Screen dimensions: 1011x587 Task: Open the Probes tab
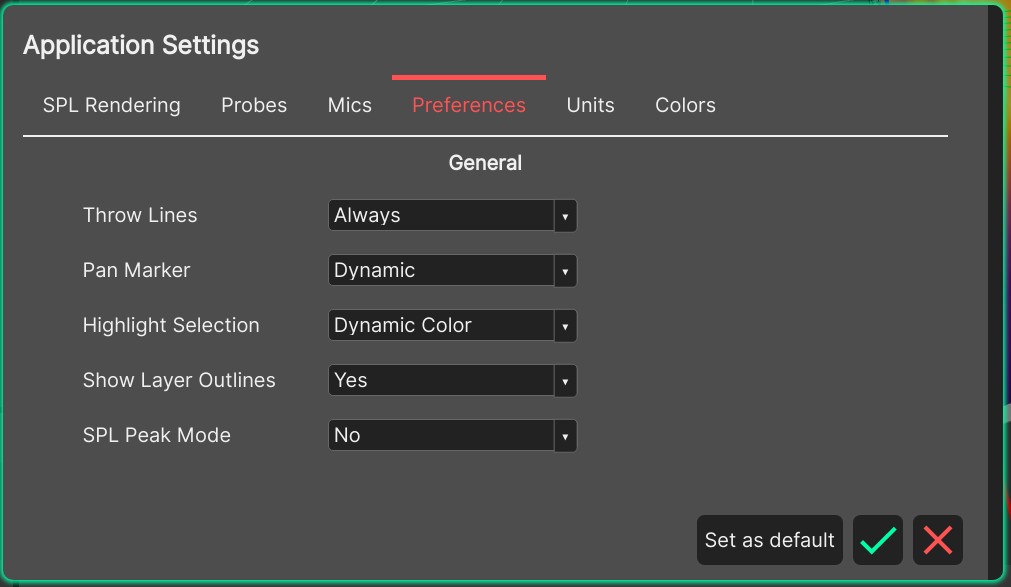253,105
